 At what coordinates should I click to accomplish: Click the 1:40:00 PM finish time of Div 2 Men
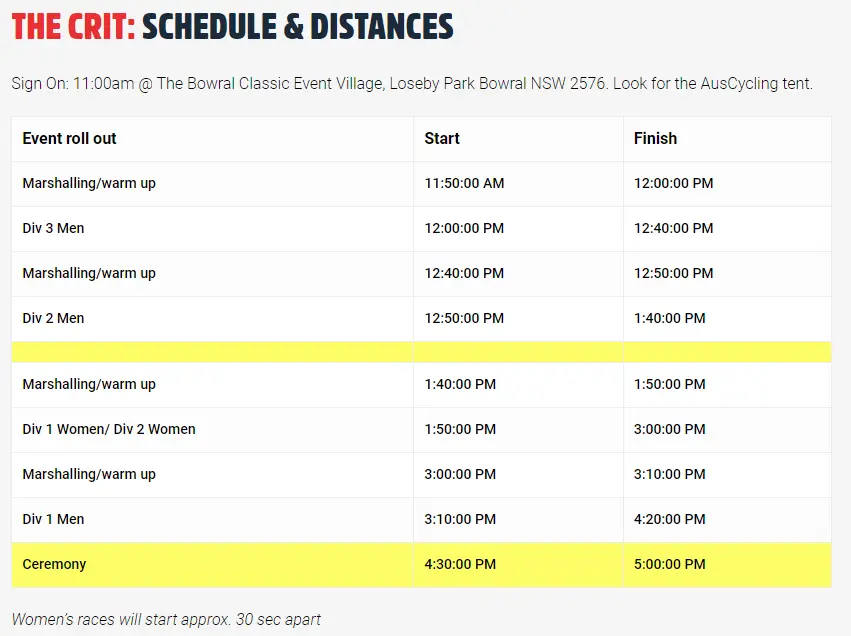click(x=669, y=319)
